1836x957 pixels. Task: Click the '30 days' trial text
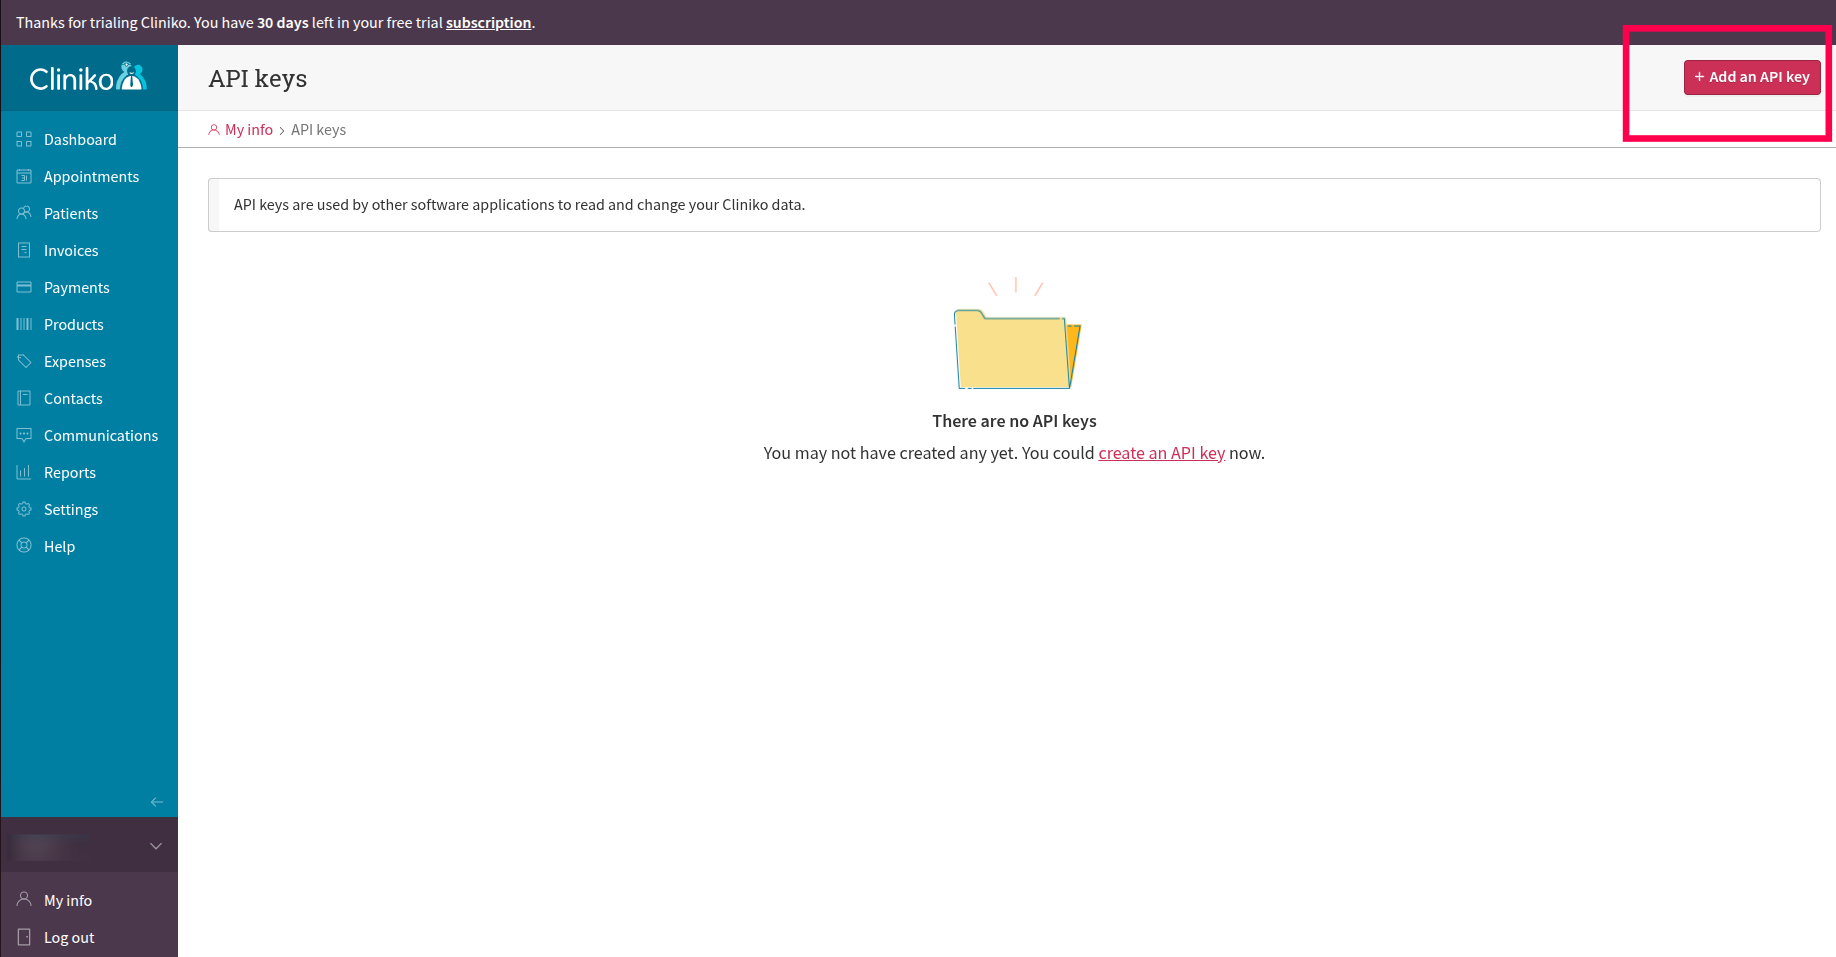tap(283, 23)
